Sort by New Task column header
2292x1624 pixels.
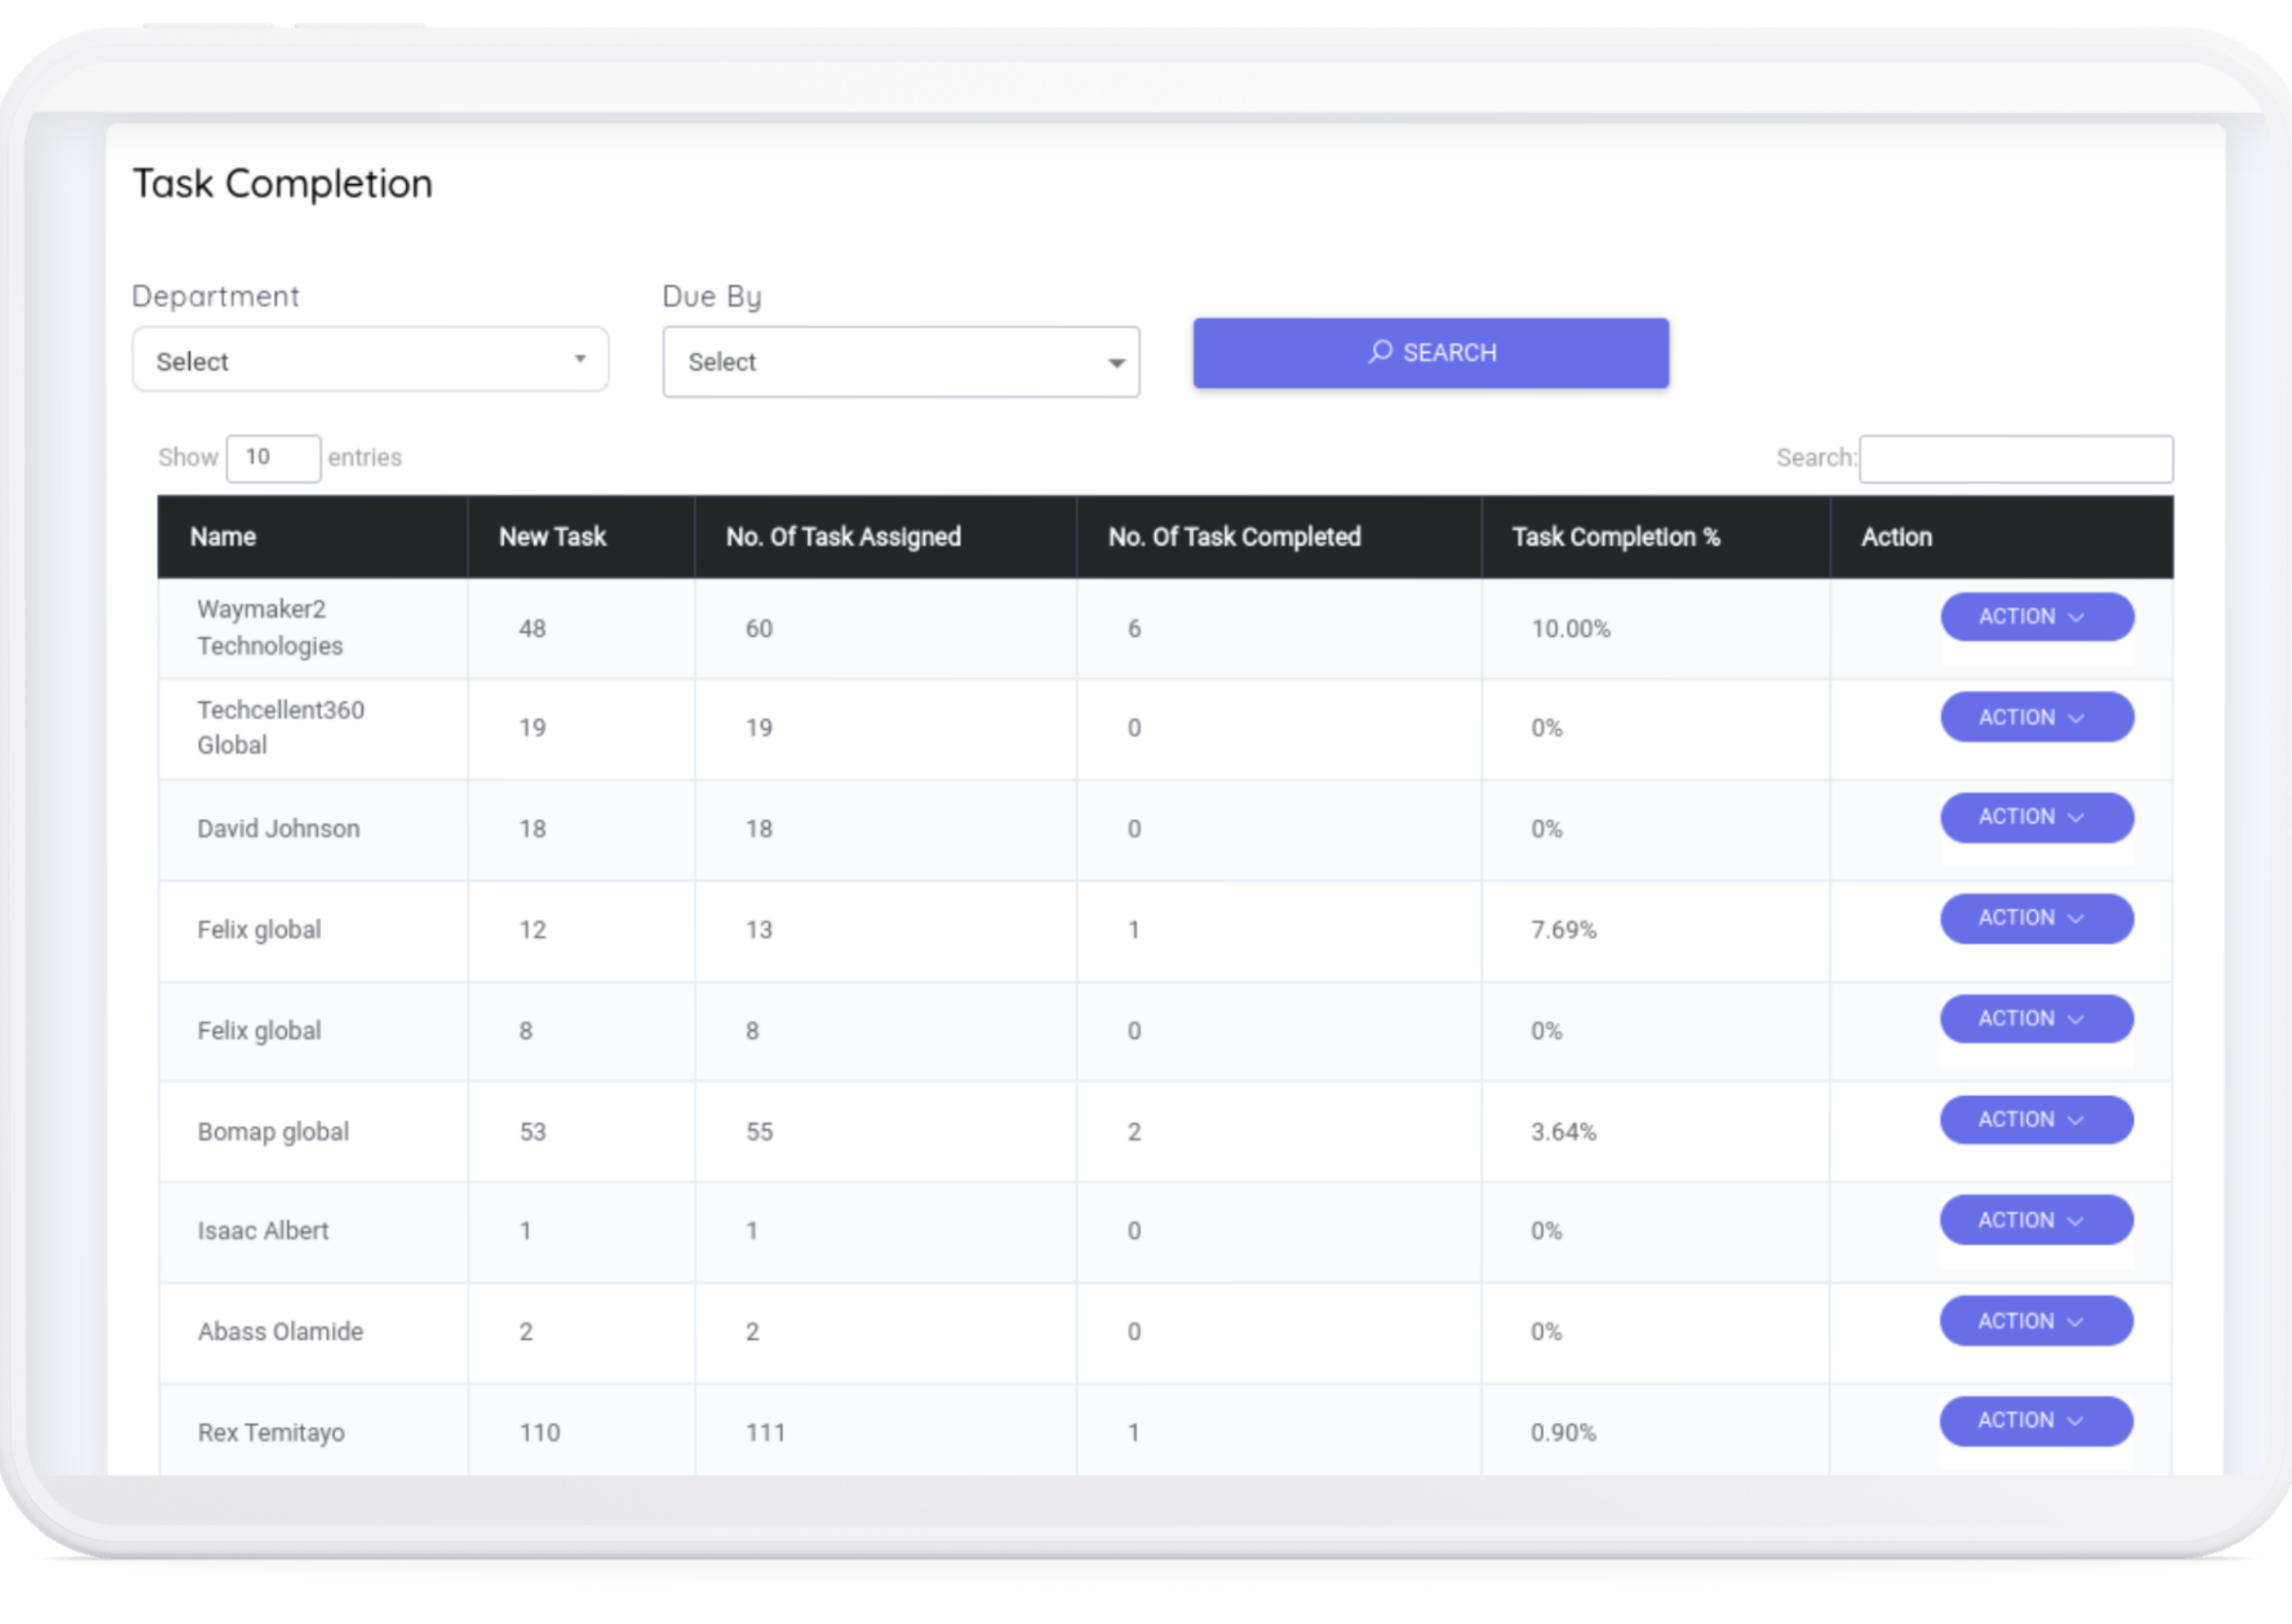pyautogui.click(x=552, y=537)
